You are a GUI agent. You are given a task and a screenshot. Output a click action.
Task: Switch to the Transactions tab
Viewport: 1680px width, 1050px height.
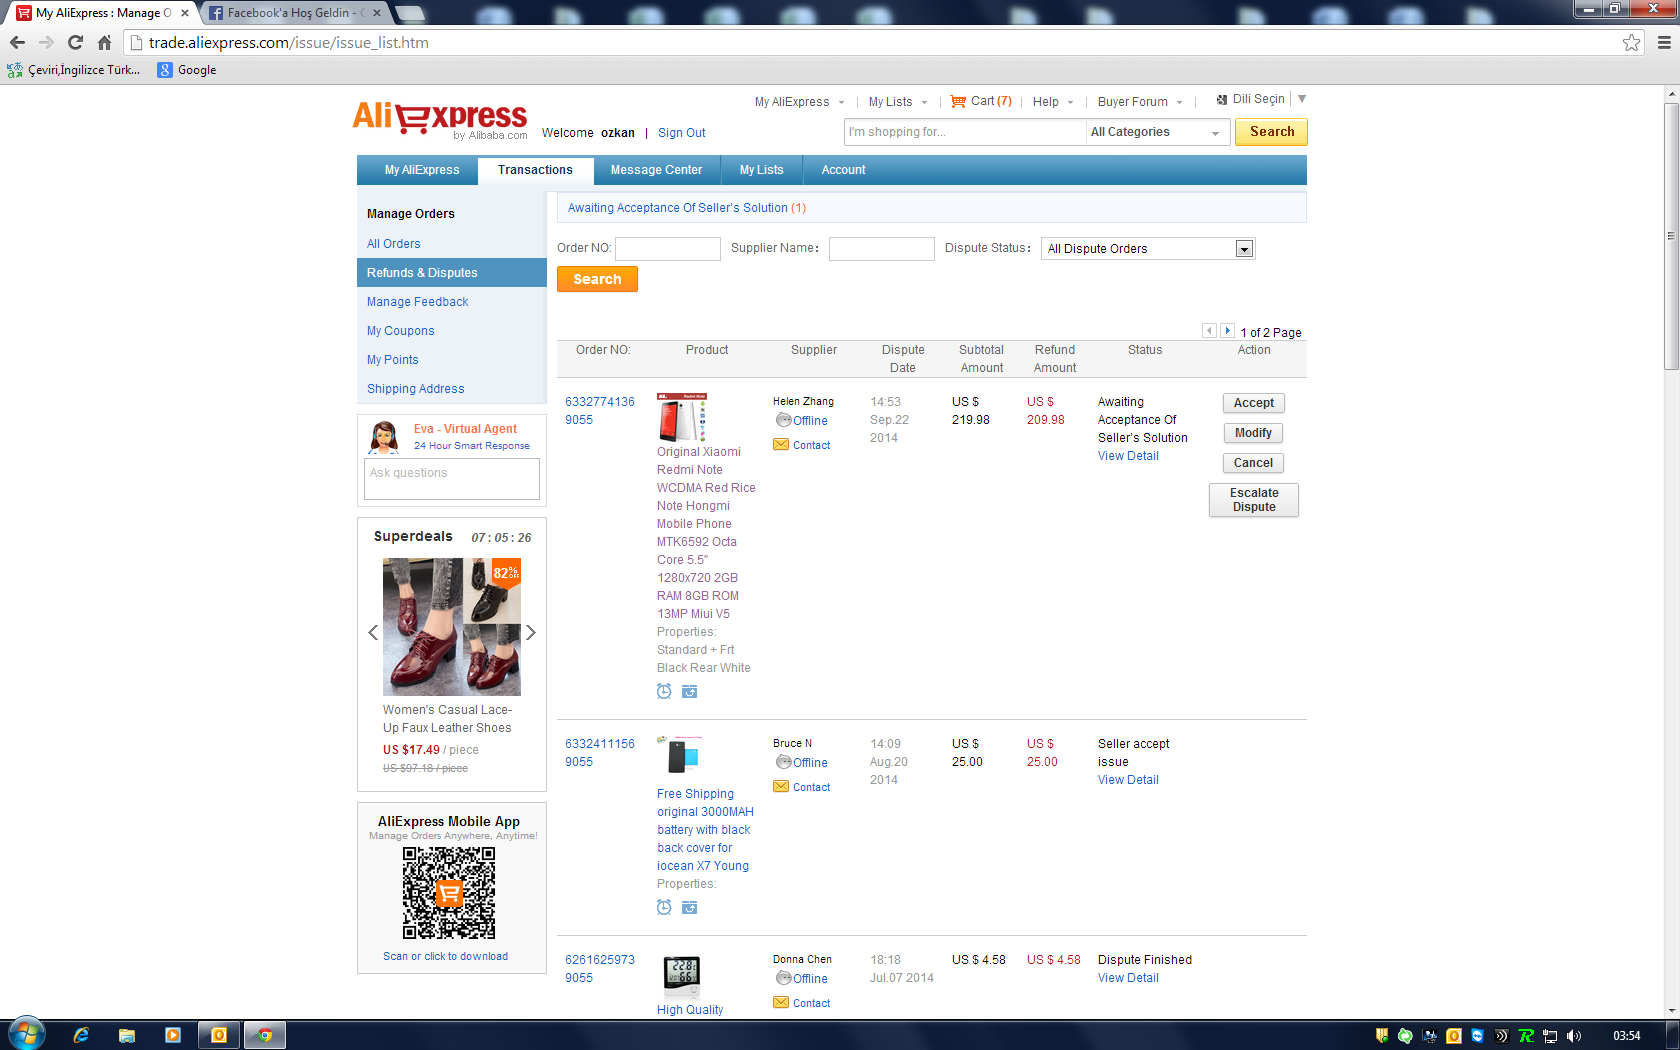(535, 170)
